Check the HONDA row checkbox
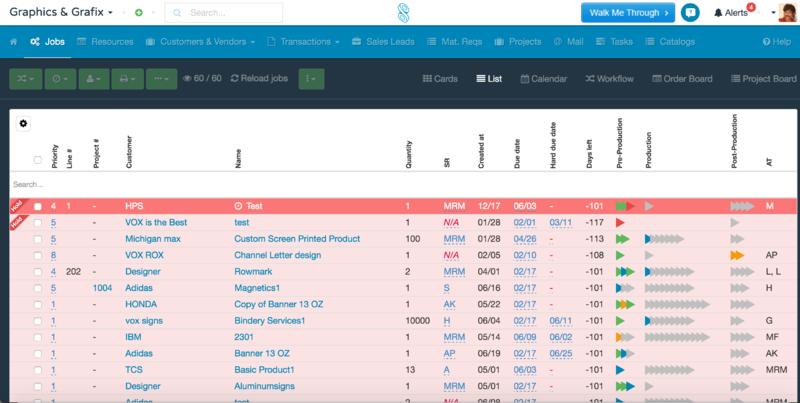This screenshot has width=800, height=403. (x=38, y=305)
